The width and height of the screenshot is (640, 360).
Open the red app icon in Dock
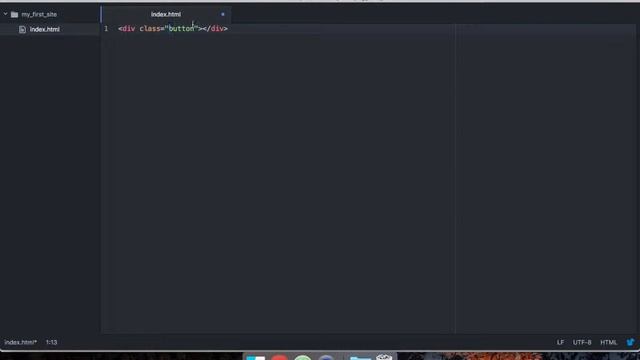[280, 358]
